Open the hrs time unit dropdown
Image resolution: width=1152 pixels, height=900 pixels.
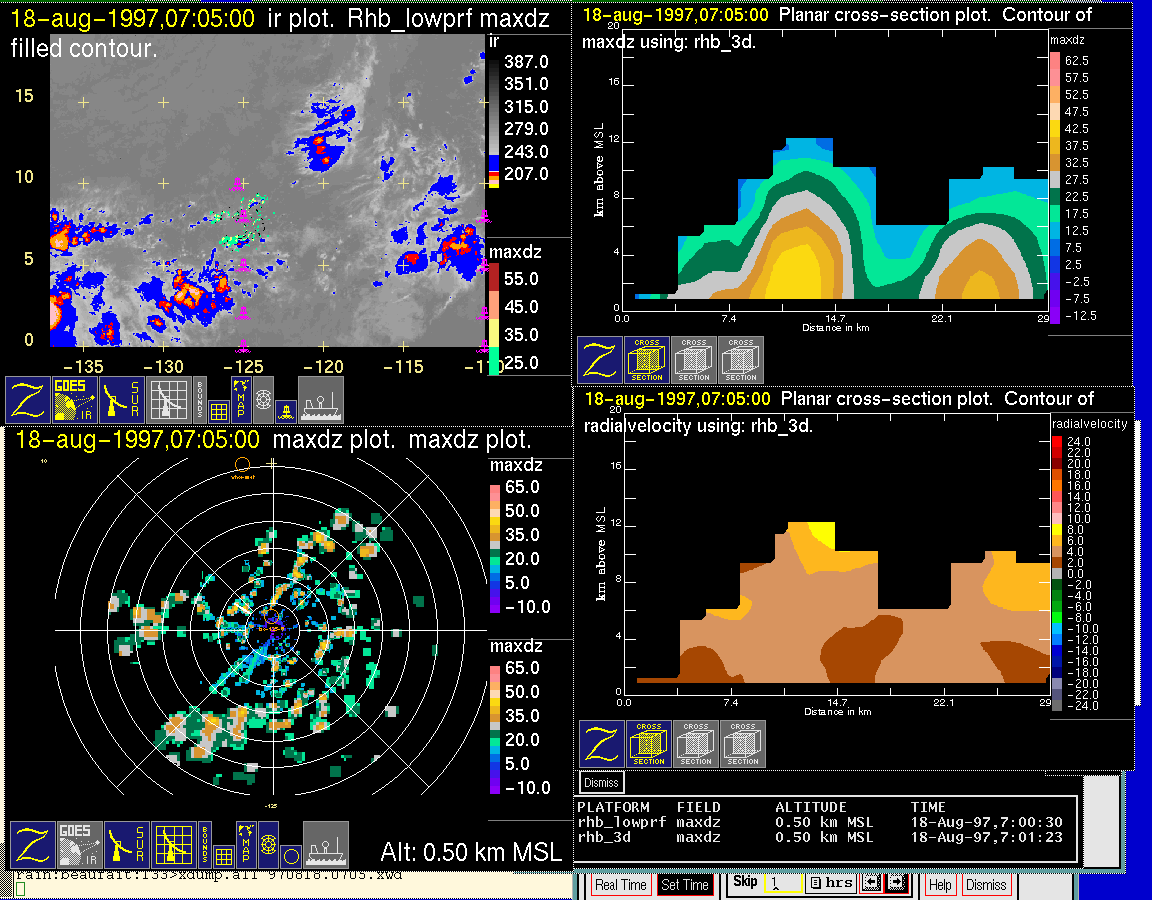829,884
